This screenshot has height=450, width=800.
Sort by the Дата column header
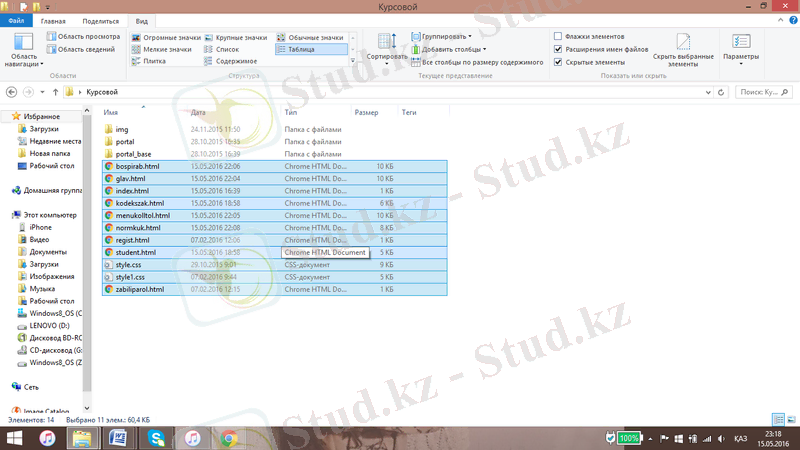click(198, 112)
